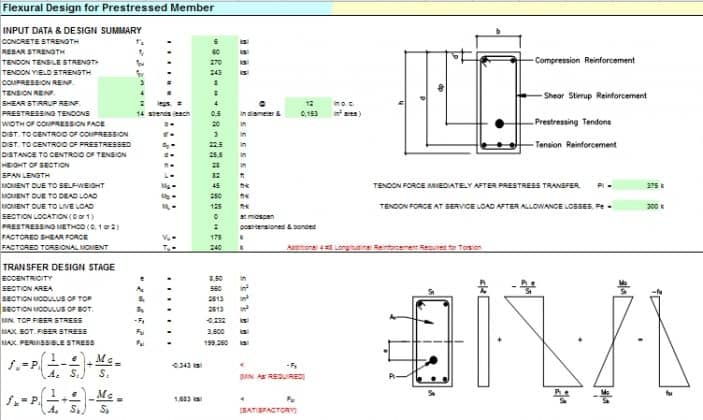Click the tendon yield strength value 243

(215, 73)
